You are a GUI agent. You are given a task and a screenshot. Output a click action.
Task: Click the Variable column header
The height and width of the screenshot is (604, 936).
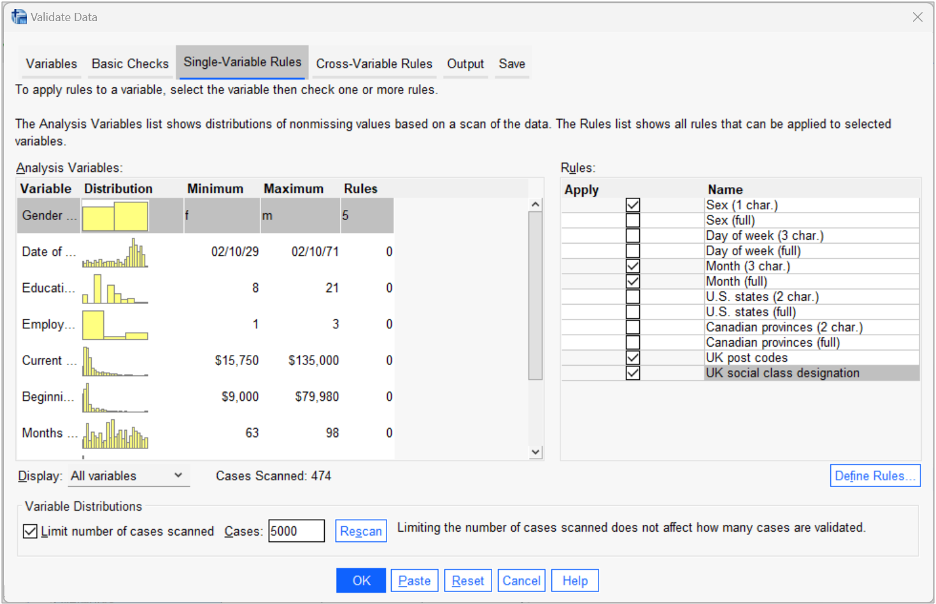click(x=46, y=189)
